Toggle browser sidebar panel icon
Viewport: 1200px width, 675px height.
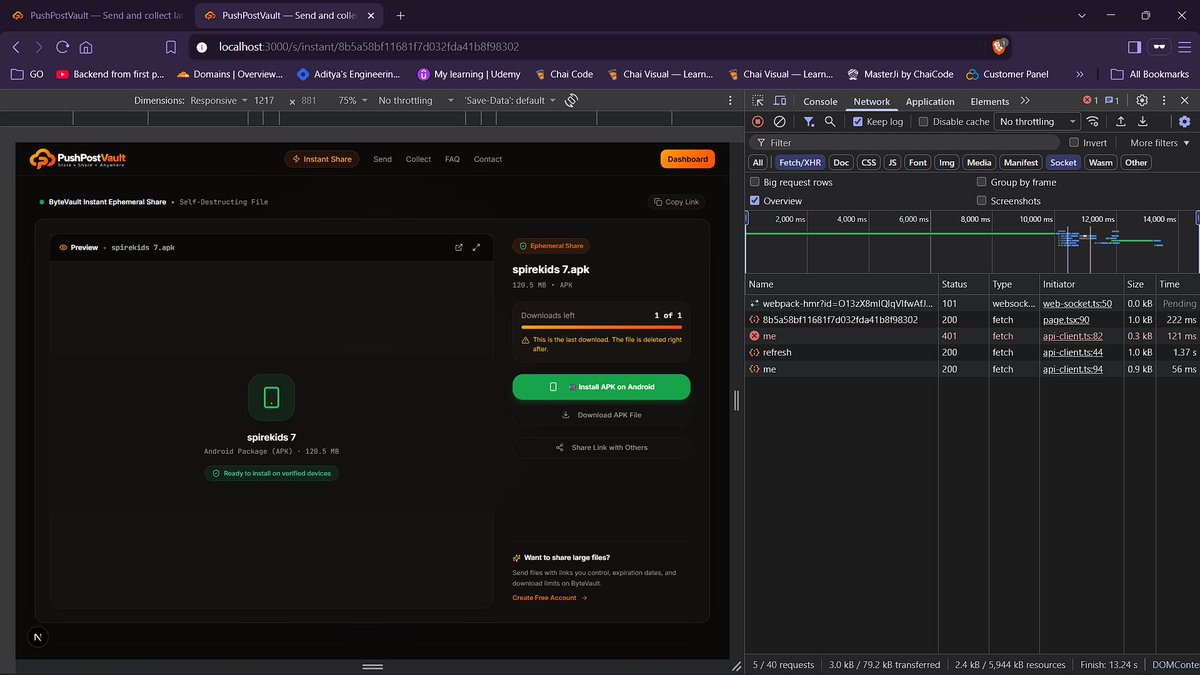[x=1134, y=47]
